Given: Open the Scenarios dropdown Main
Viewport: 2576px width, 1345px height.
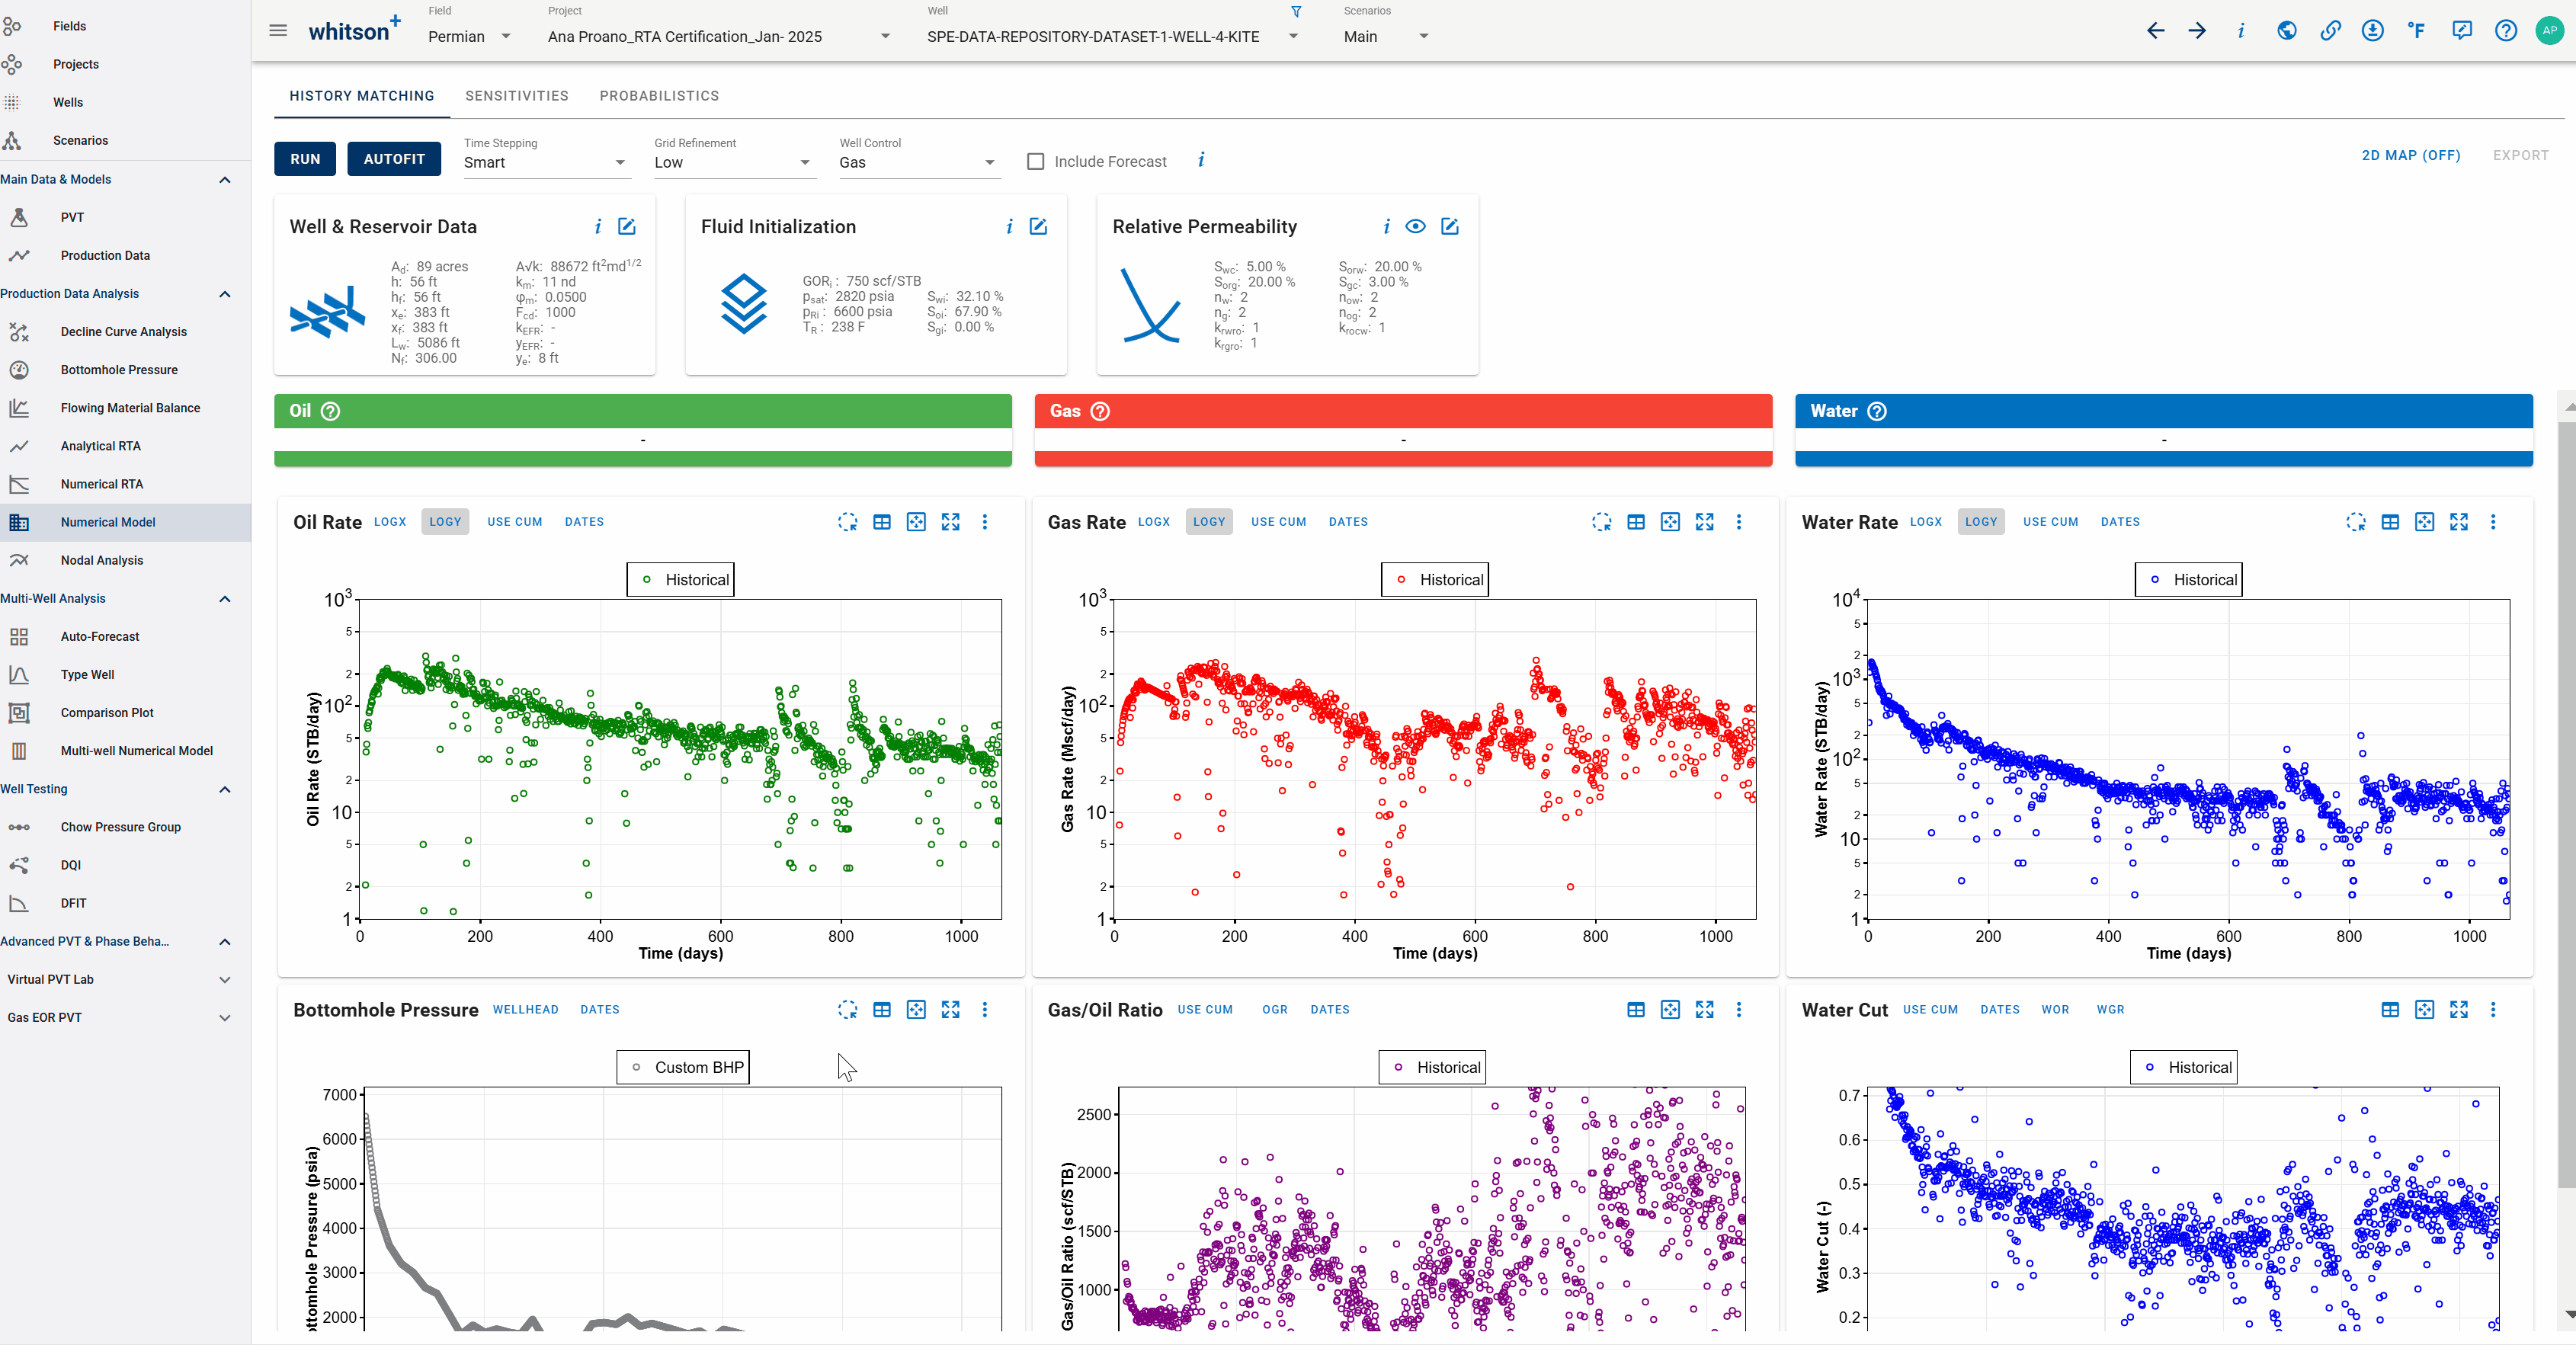Looking at the screenshot, I should [x=1386, y=36].
